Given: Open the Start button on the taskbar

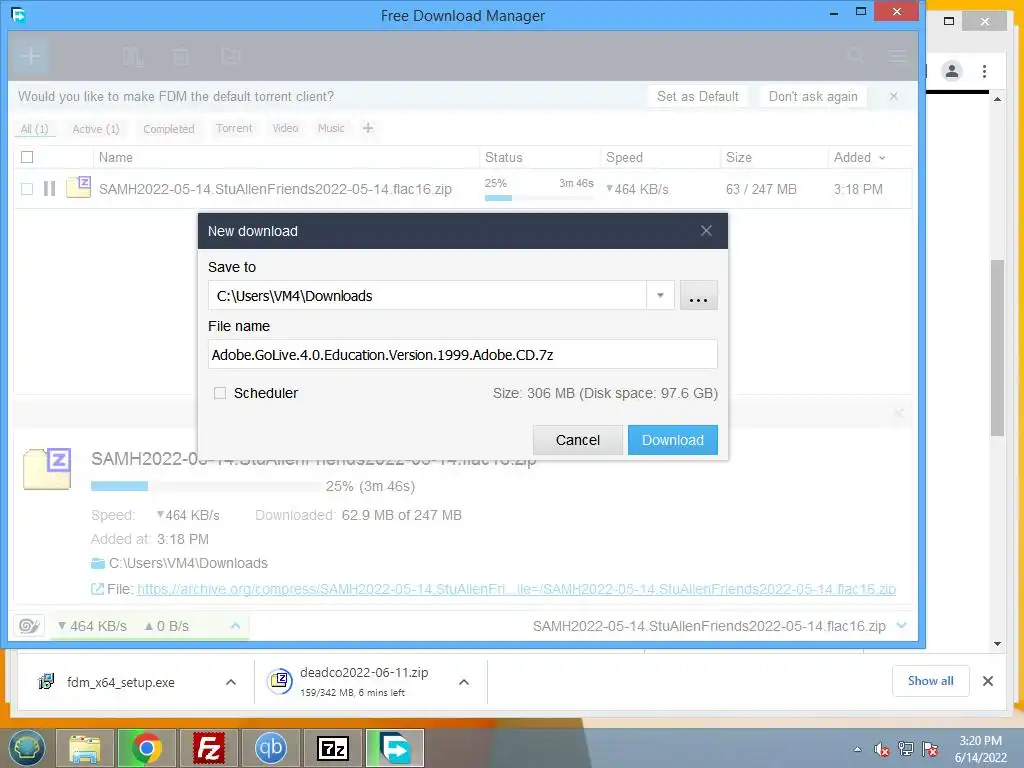Looking at the screenshot, I should coord(26,748).
